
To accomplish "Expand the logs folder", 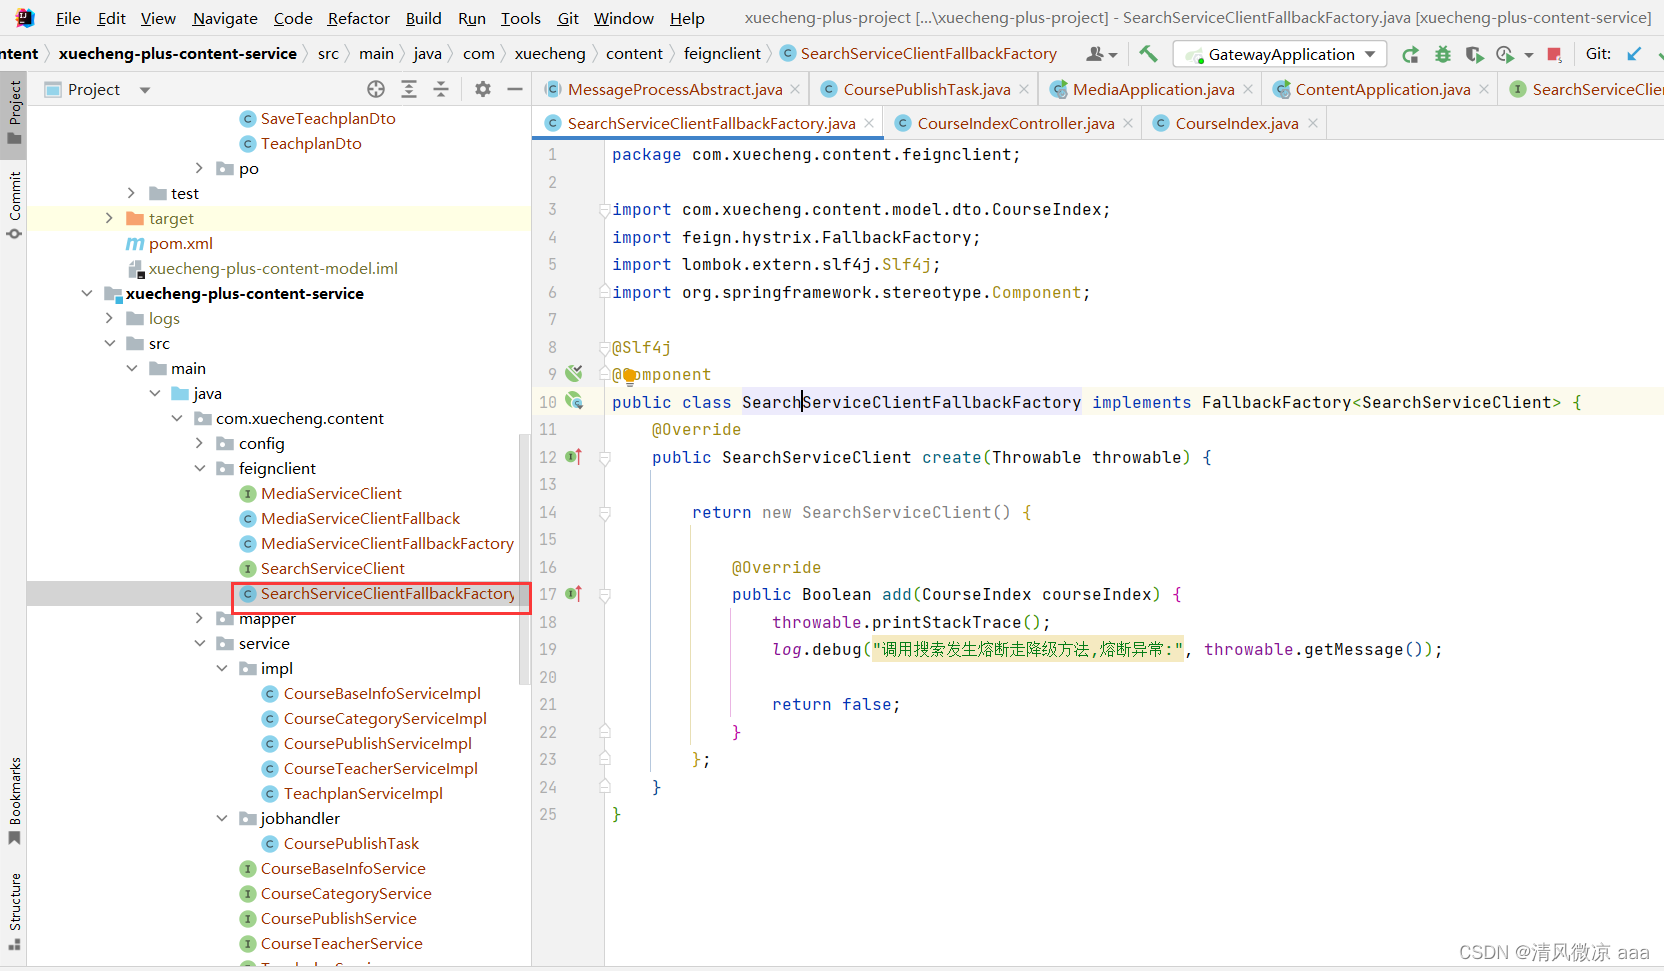I will [x=109, y=318].
